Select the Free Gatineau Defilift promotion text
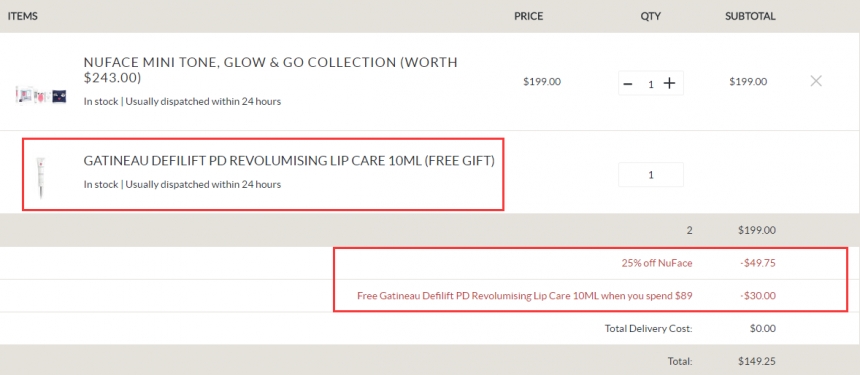 [x=525, y=296]
